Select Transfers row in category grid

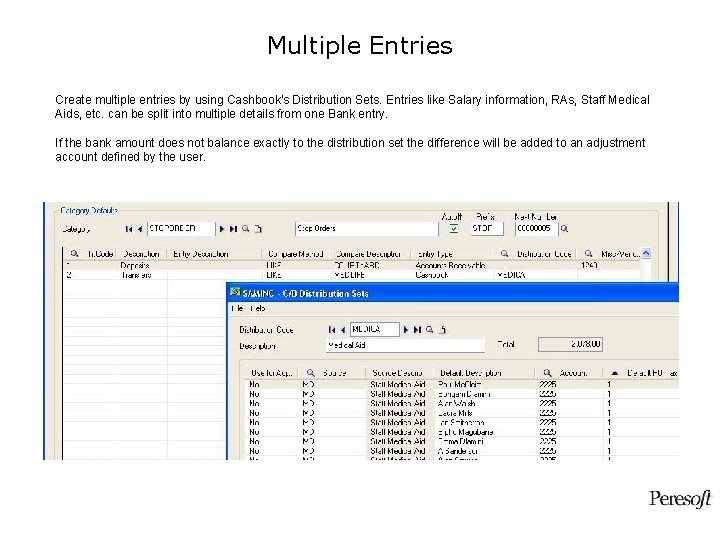point(351,275)
